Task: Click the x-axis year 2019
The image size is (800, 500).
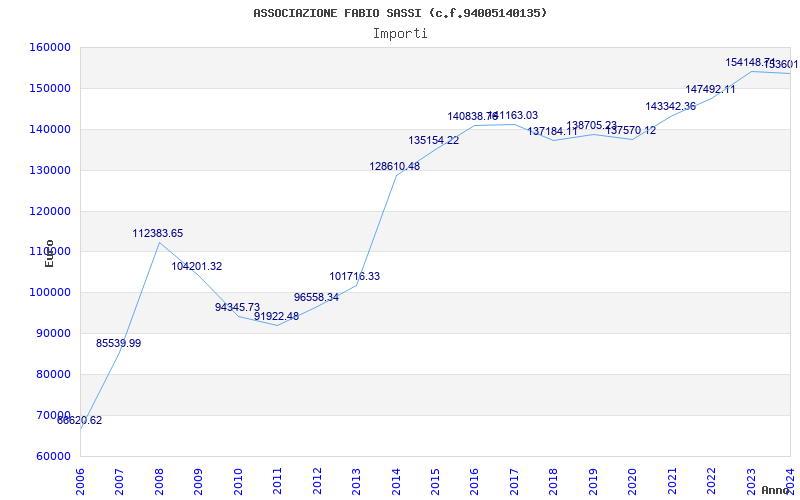Action: (x=593, y=482)
